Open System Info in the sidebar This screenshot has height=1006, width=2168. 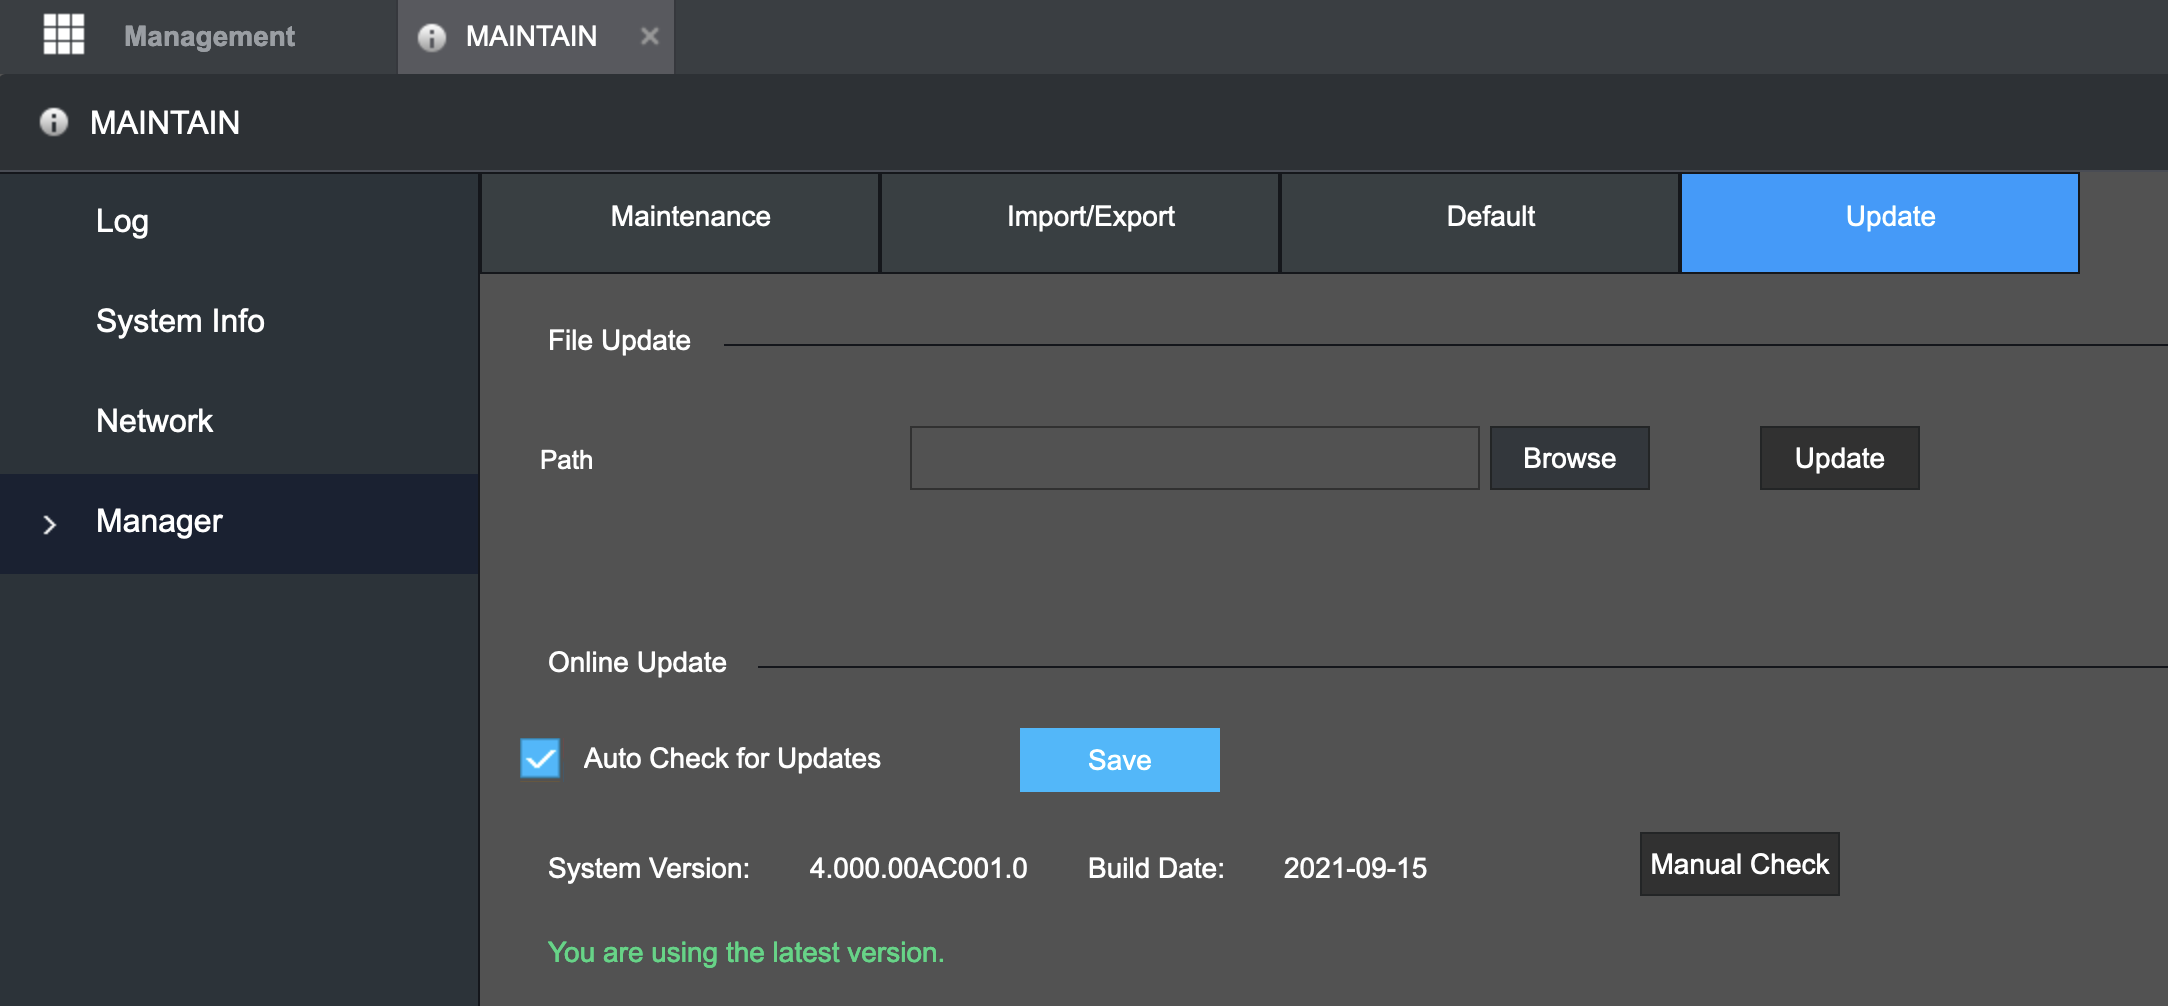coord(240,322)
